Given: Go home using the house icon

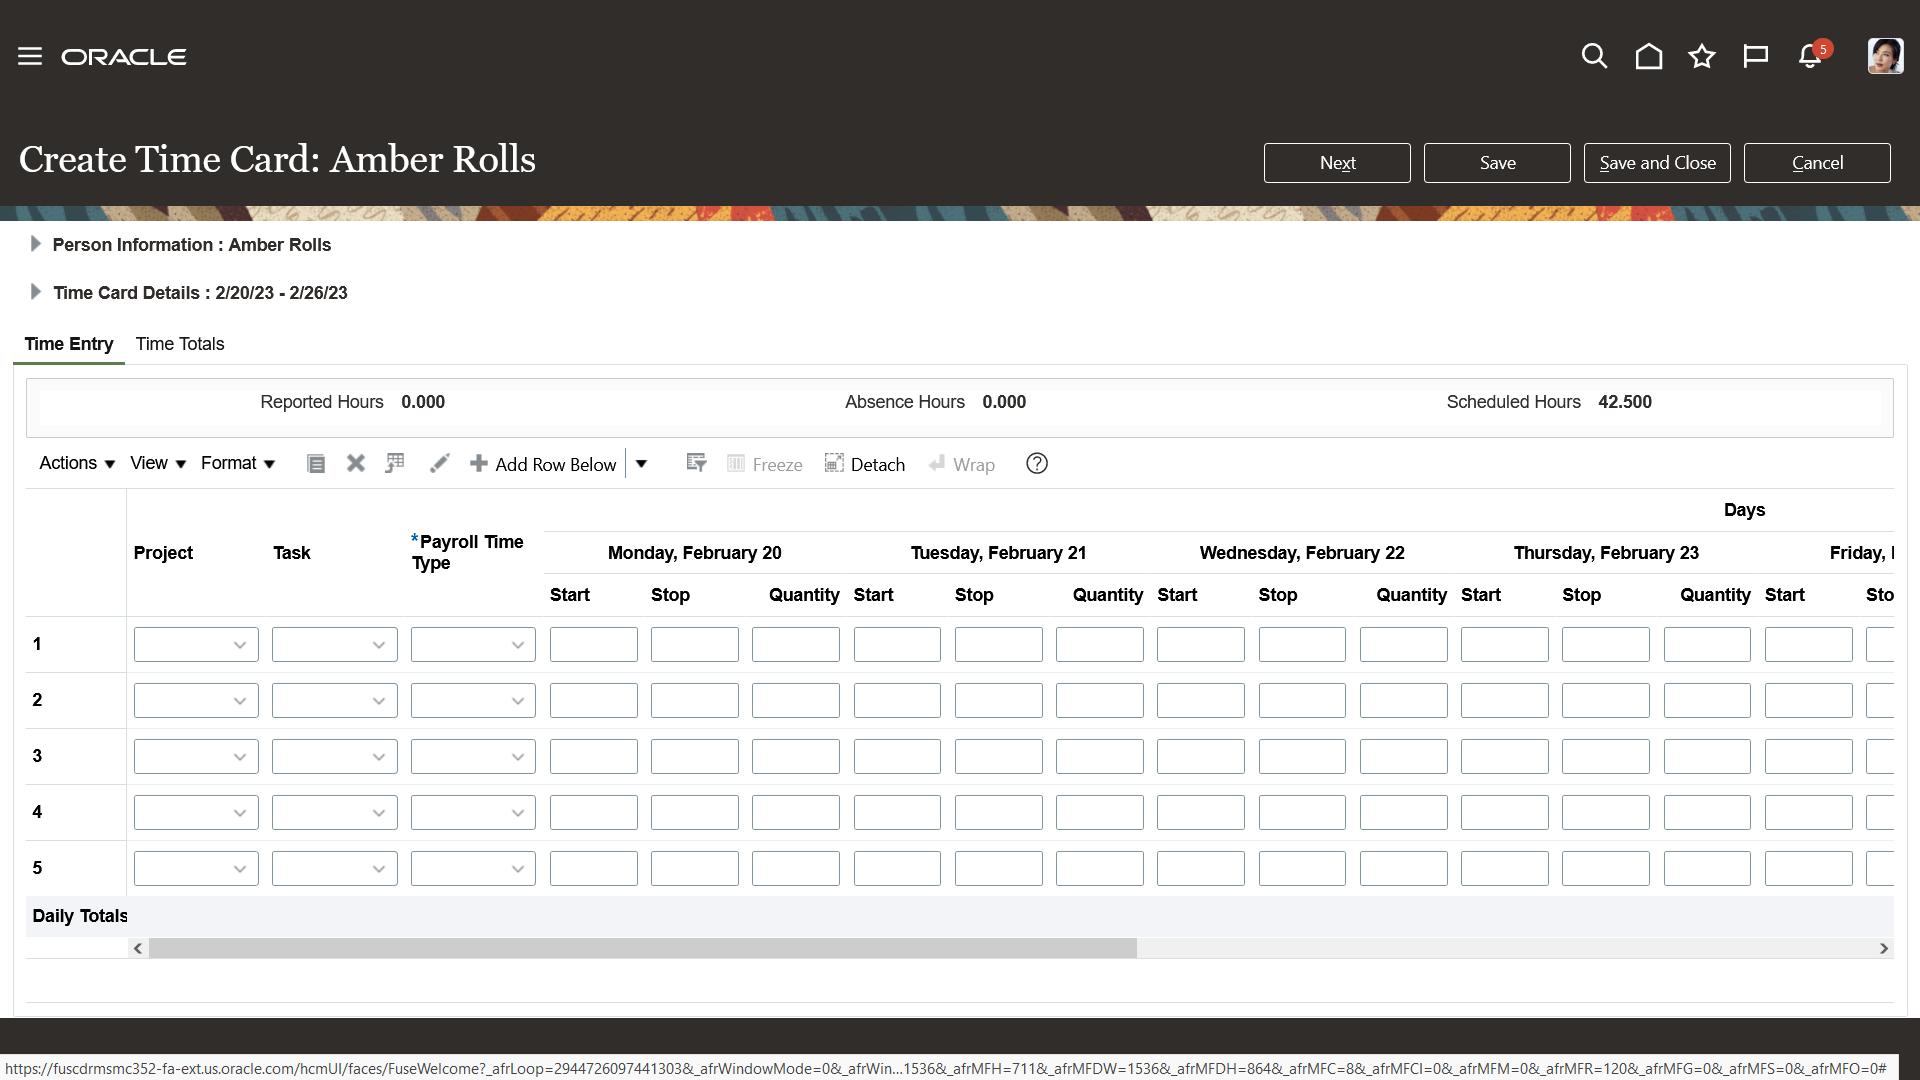Looking at the screenshot, I should coord(1648,56).
